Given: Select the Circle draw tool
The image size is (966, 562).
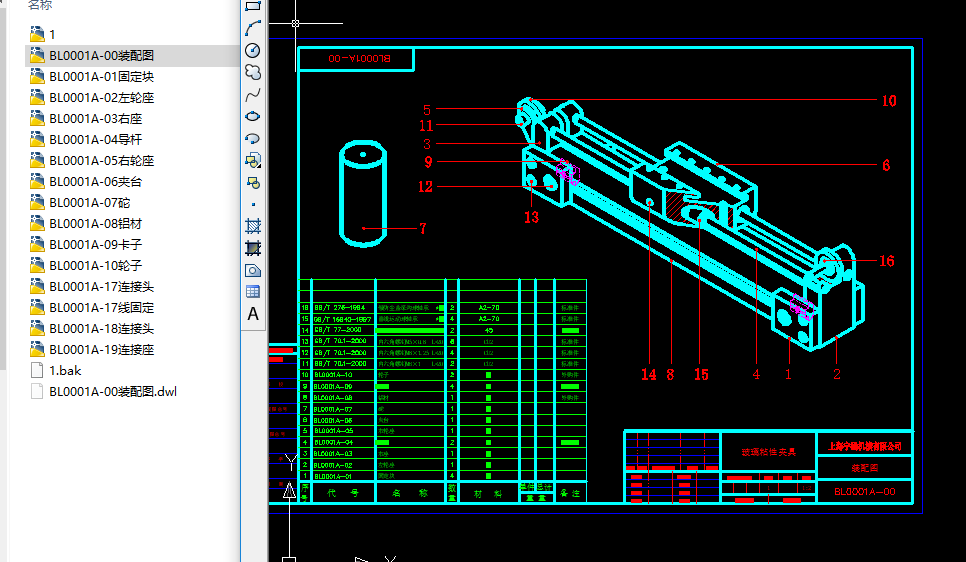Looking at the screenshot, I should point(253,51).
